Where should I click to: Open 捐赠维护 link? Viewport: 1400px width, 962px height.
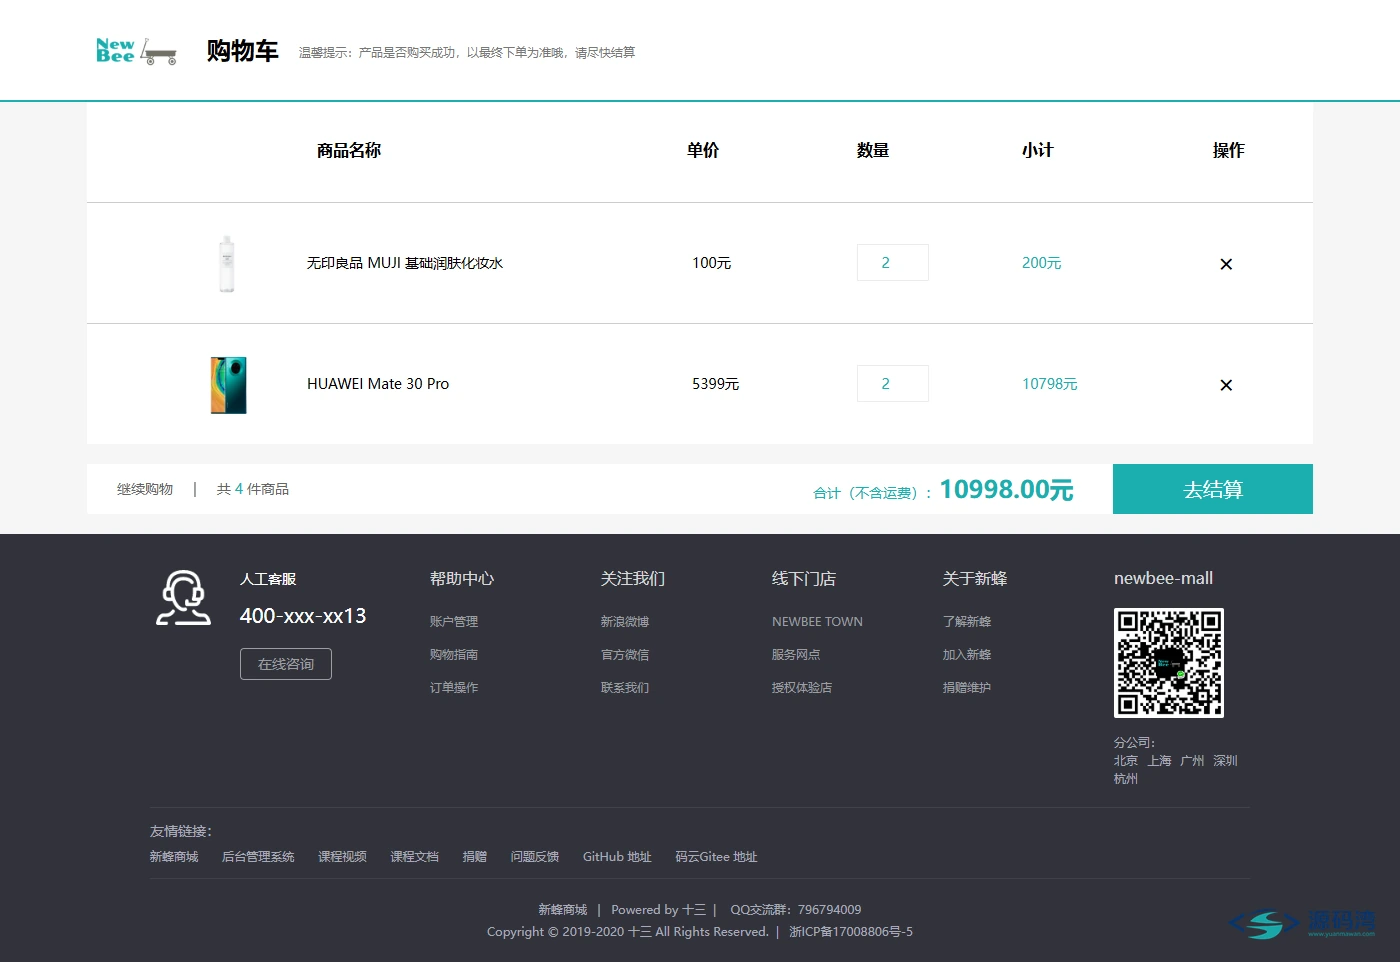pyautogui.click(x=967, y=688)
